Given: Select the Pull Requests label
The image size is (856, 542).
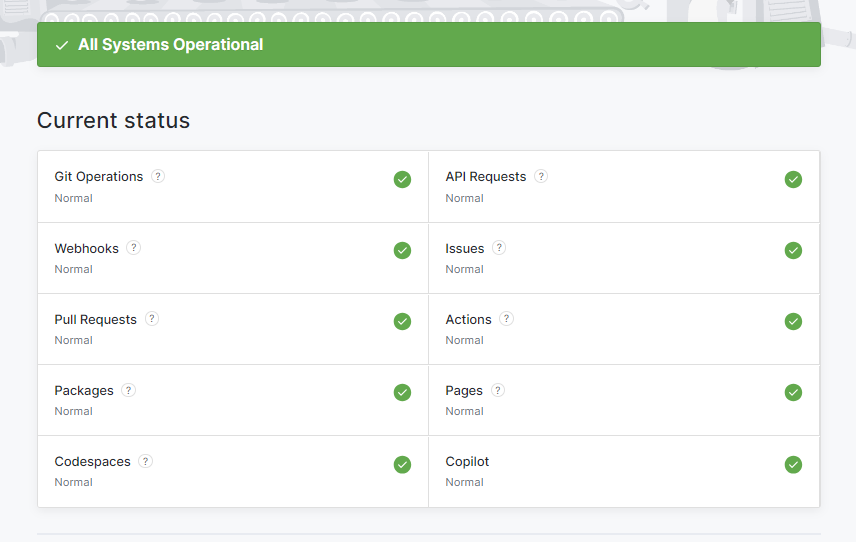Looking at the screenshot, I should (96, 319).
